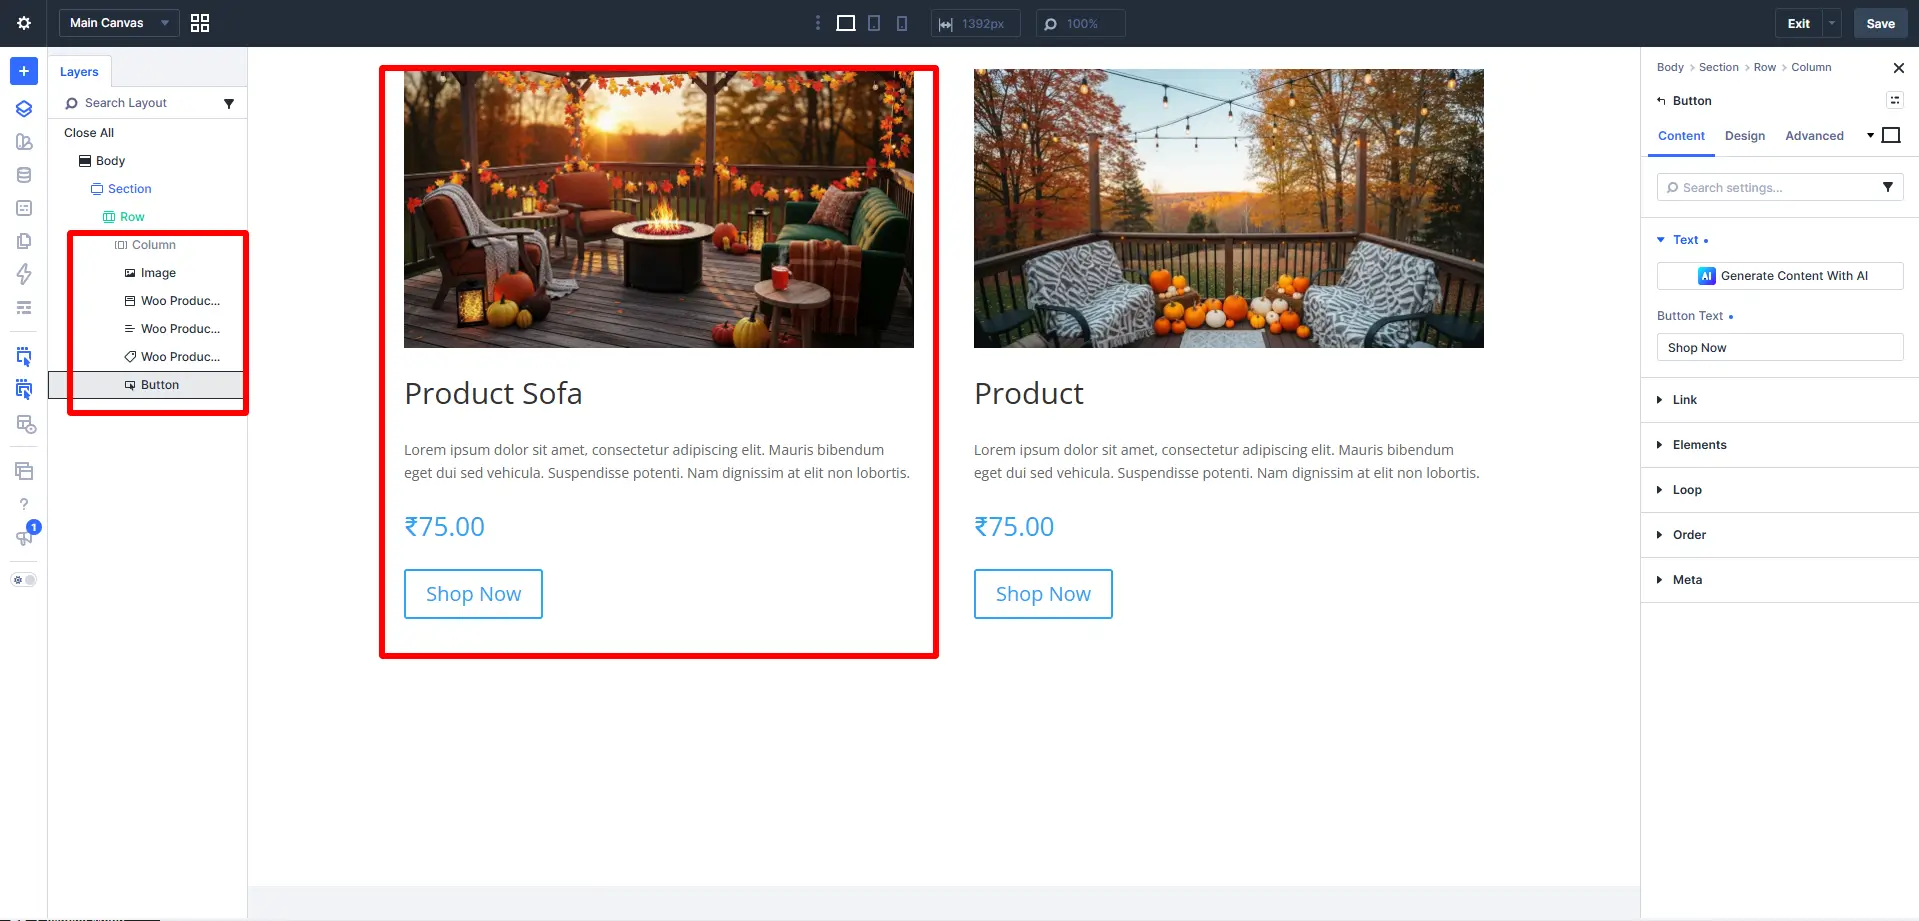This screenshot has height=921, width=1919.
Task: Open the layout preview eye icon in sidebar
Action: (x=26, y=424)
